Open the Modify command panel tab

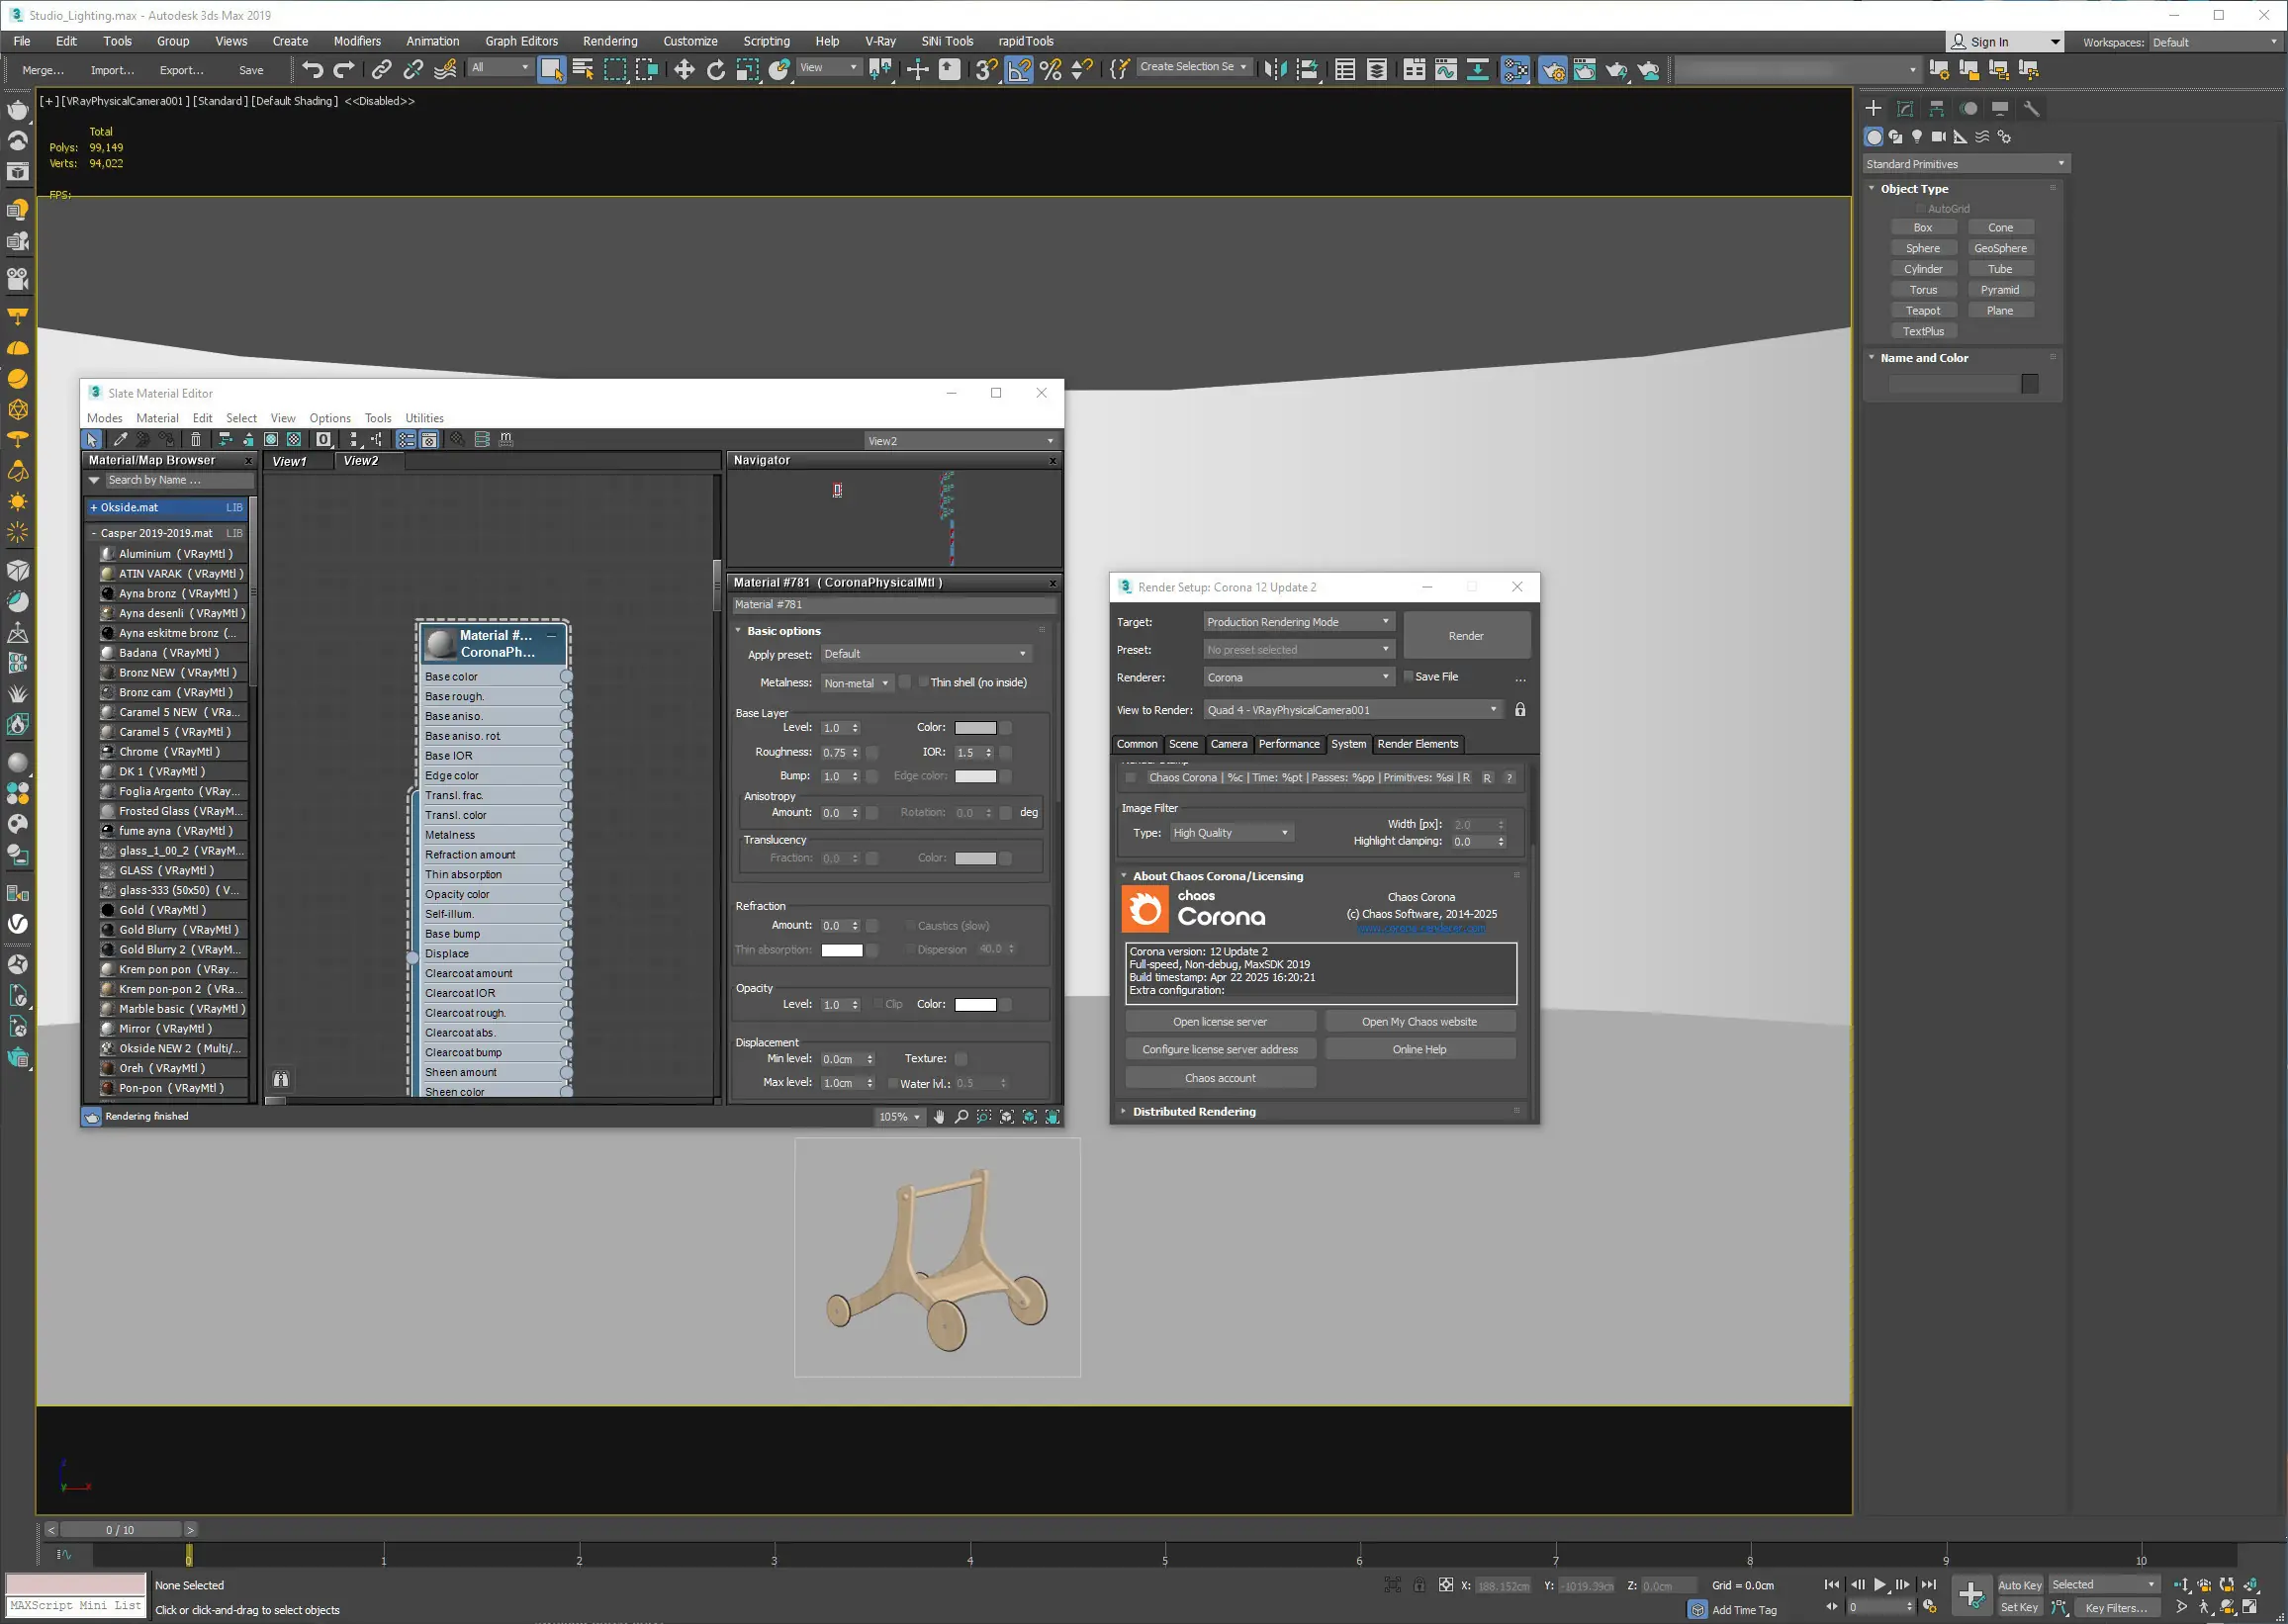(1905, 108)
